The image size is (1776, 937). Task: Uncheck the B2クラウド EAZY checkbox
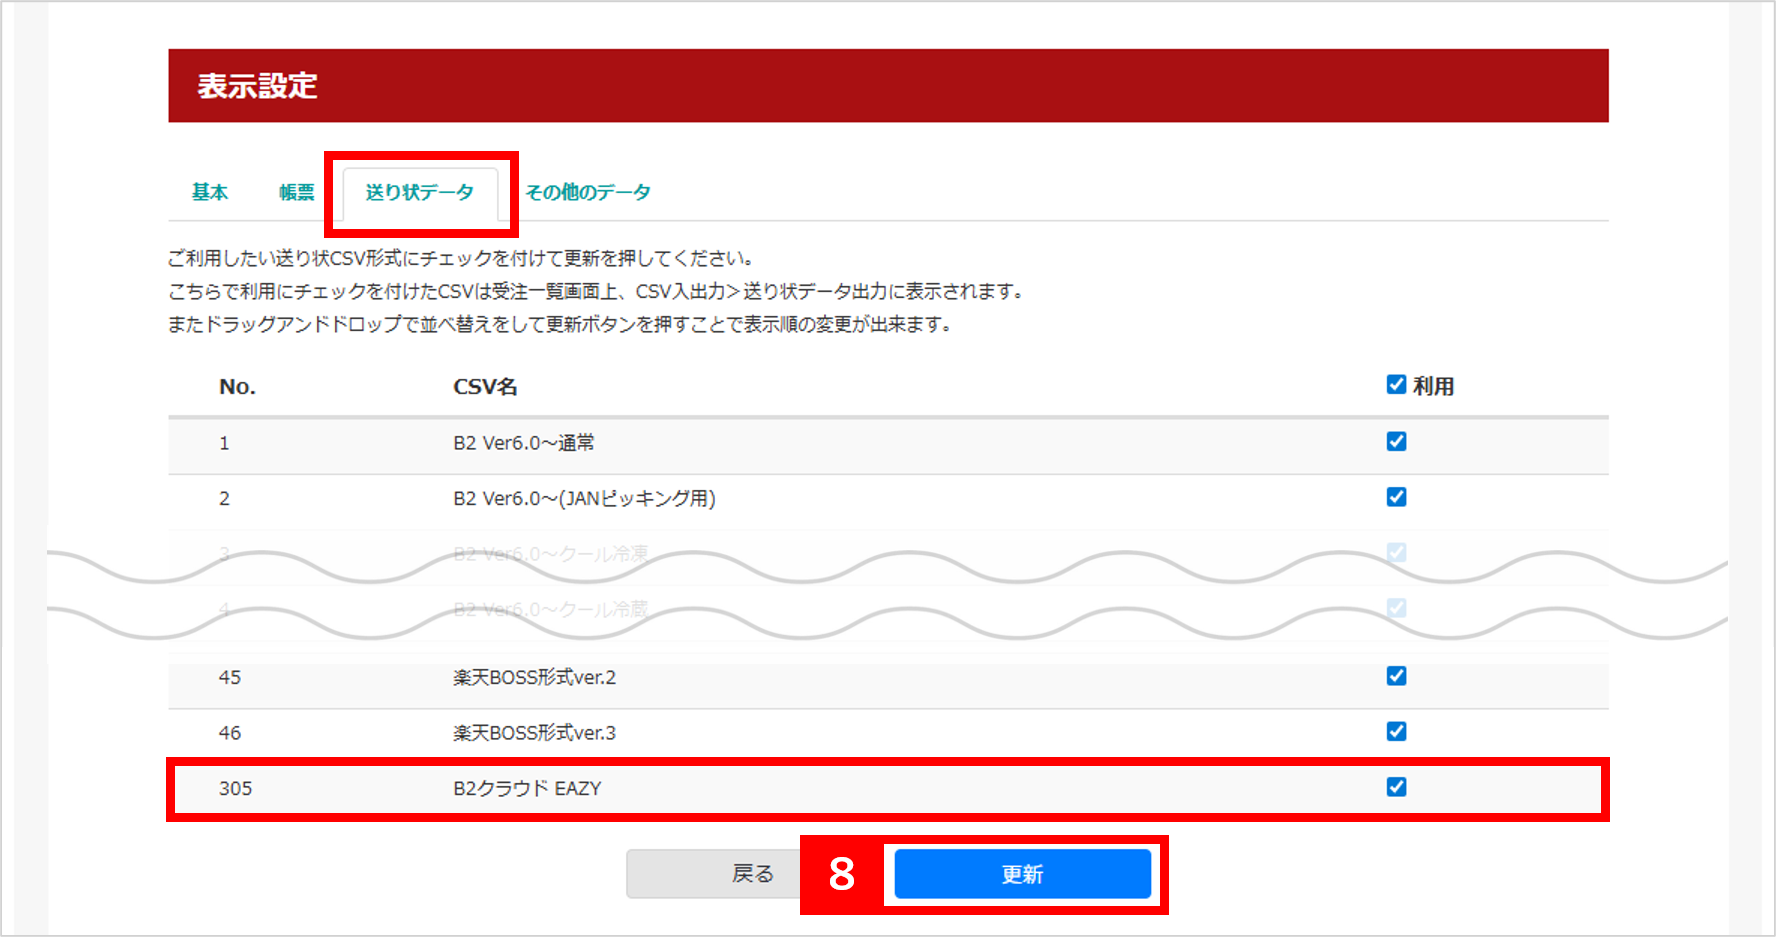(x=1396, y=787)
